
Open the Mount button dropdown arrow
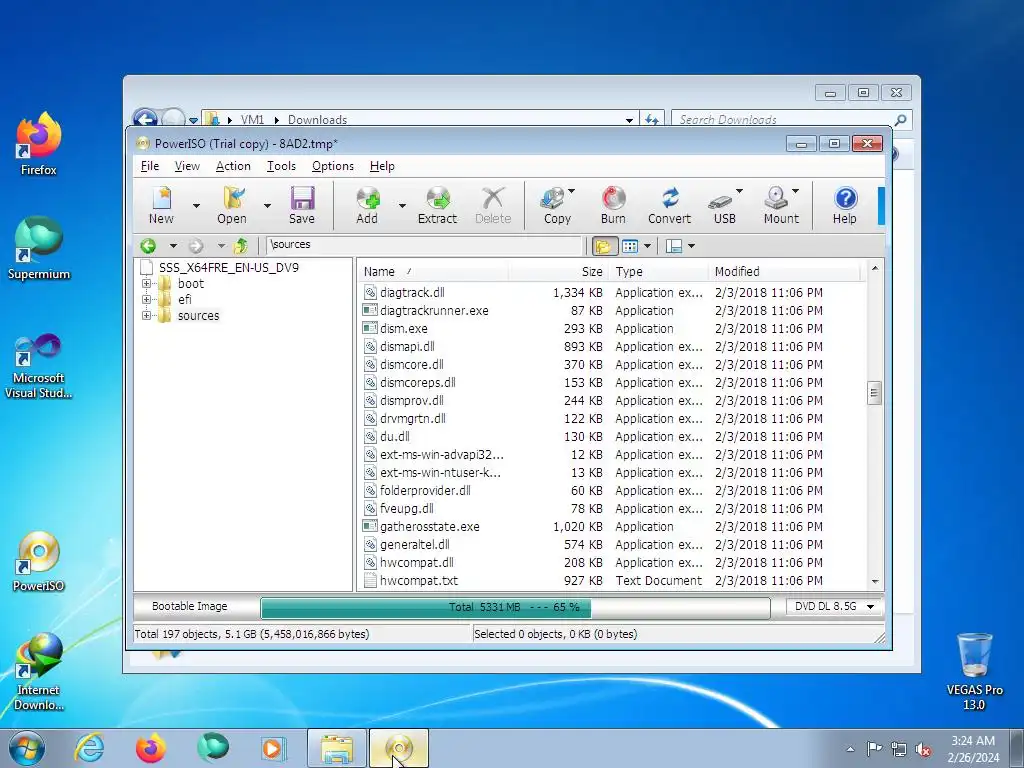coord(795,191)
